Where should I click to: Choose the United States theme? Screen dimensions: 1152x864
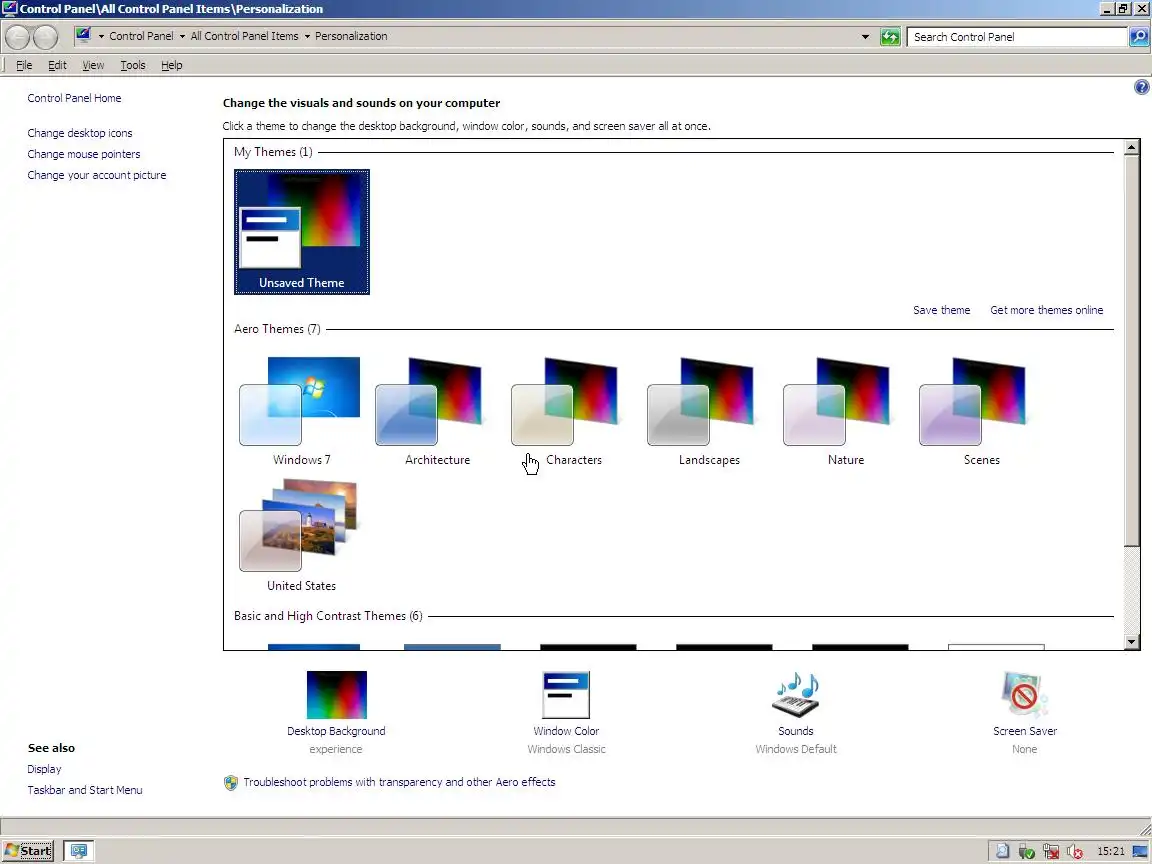point(301,536)
